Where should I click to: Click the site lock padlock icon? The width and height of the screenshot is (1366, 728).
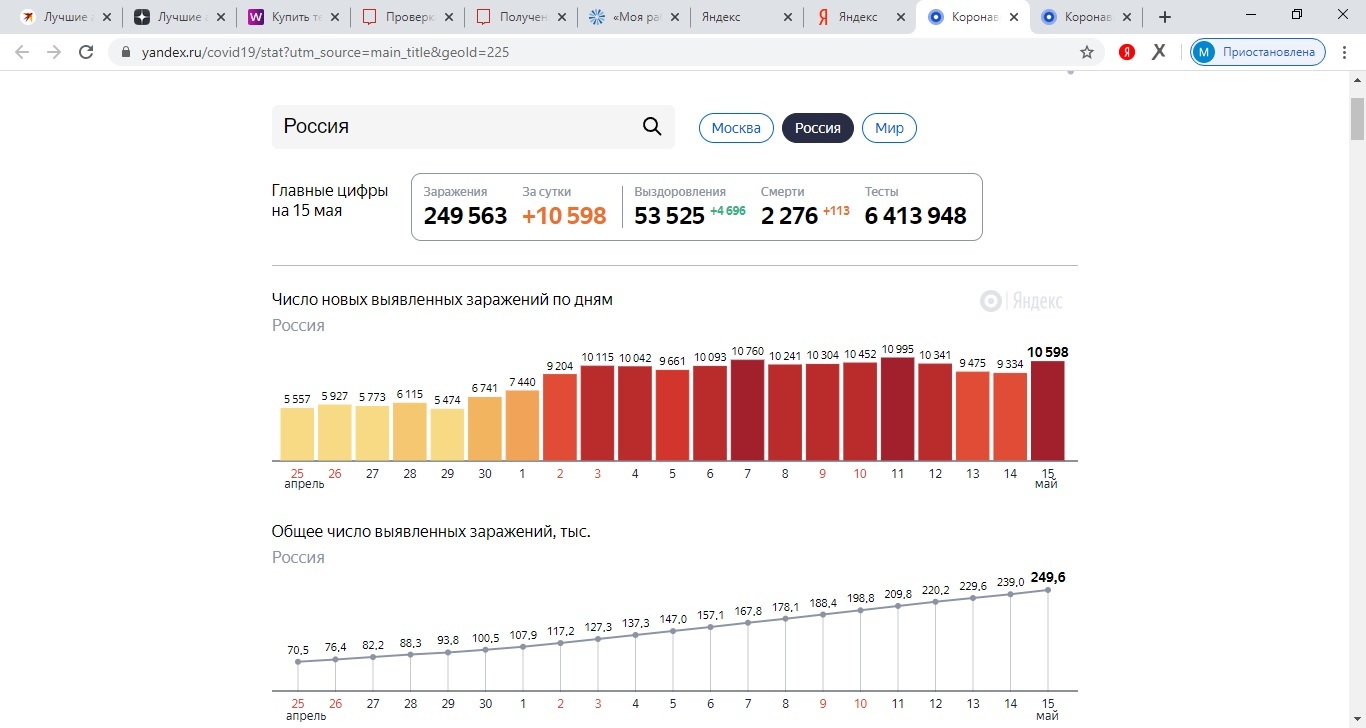point(125,52)
